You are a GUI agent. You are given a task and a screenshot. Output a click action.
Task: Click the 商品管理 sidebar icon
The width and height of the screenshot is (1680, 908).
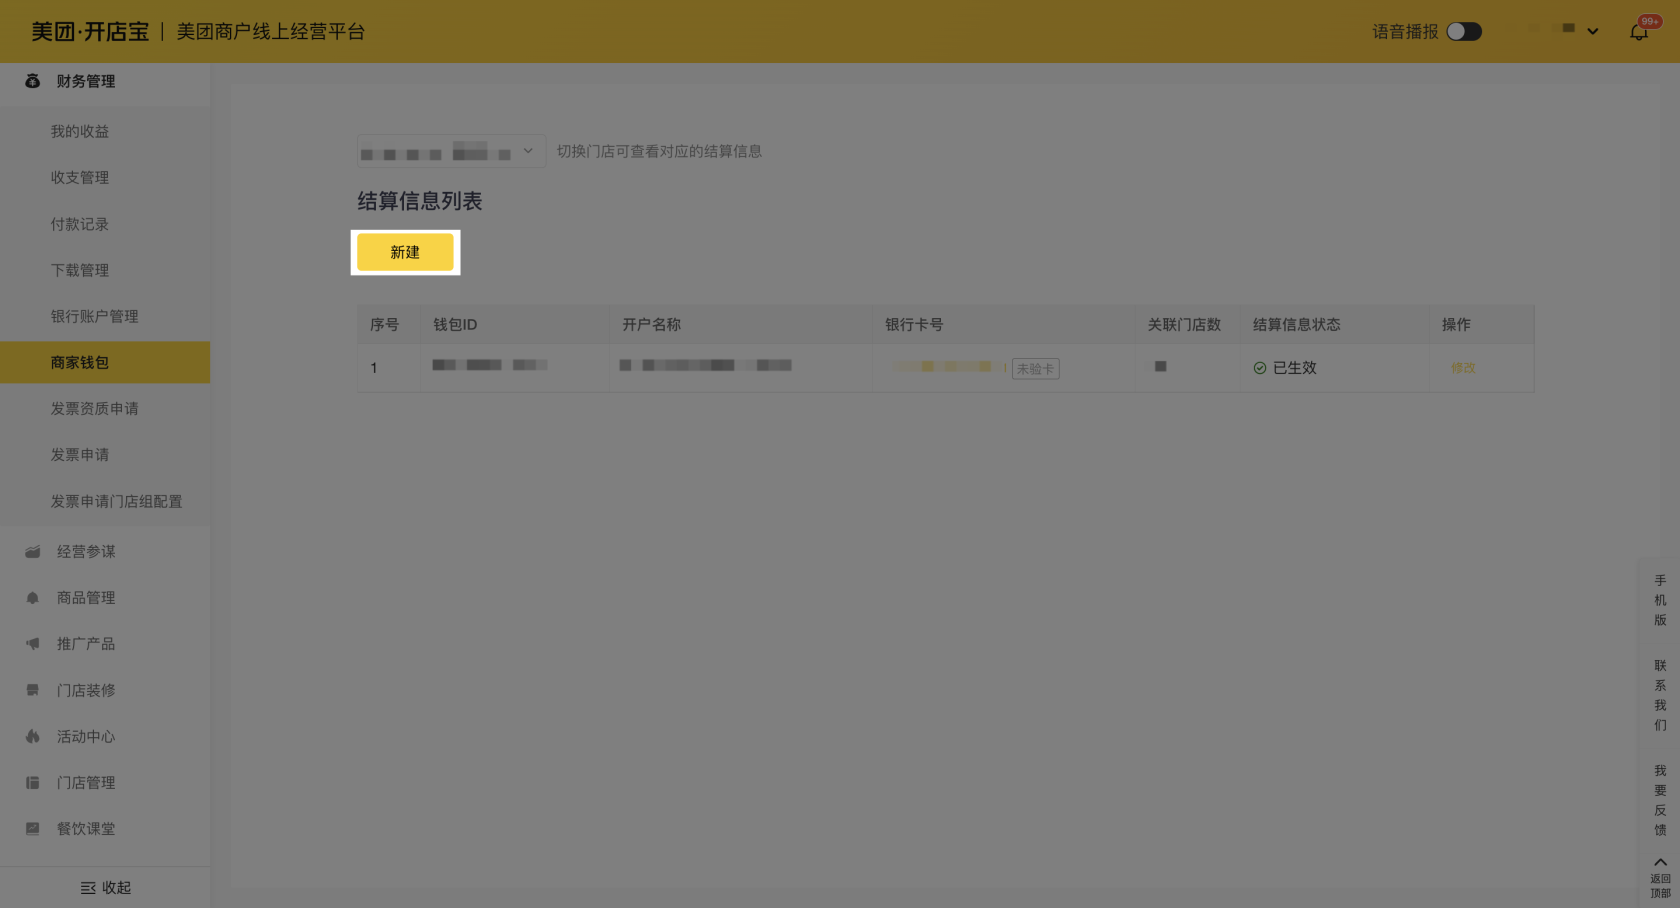pos(33,598)
